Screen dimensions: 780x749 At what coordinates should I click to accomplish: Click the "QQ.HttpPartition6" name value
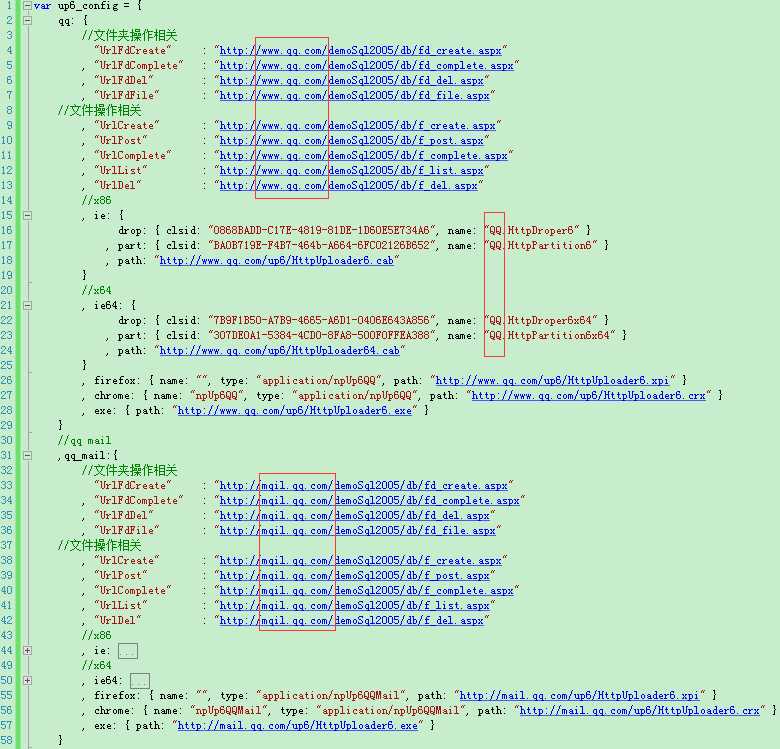541,245
